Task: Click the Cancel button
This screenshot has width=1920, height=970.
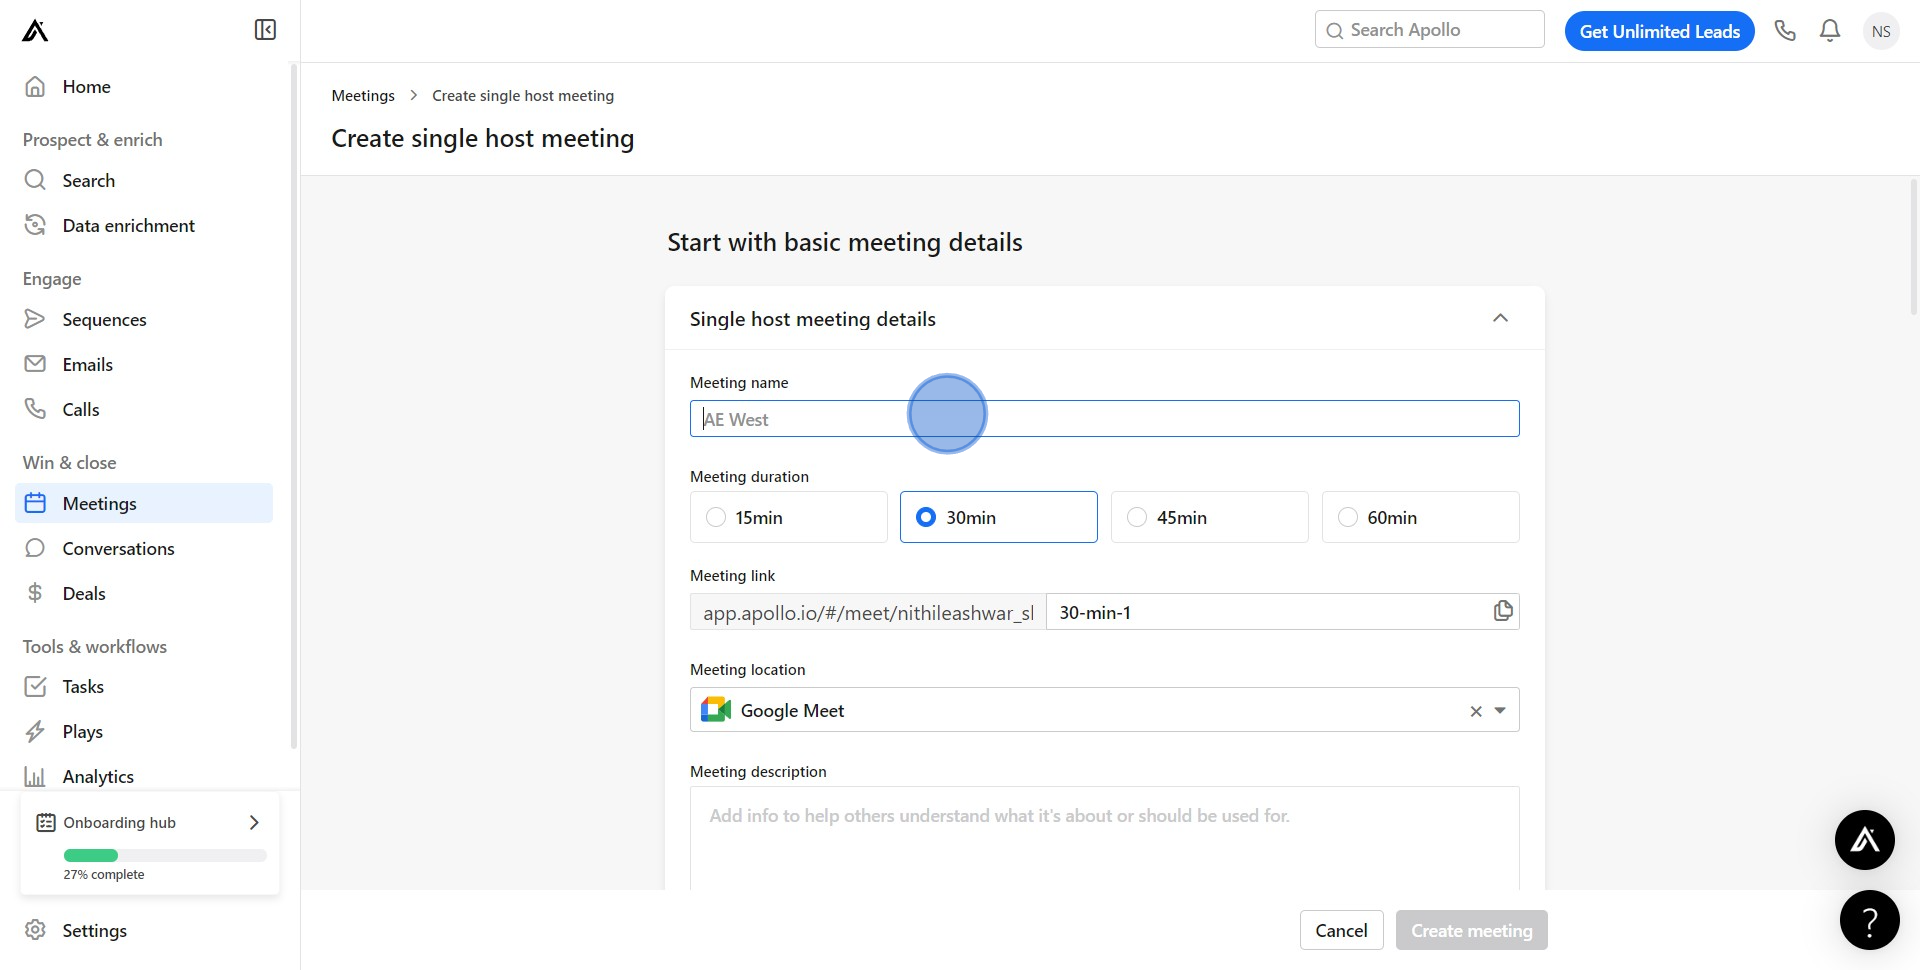Action: tap(1341, 930)
